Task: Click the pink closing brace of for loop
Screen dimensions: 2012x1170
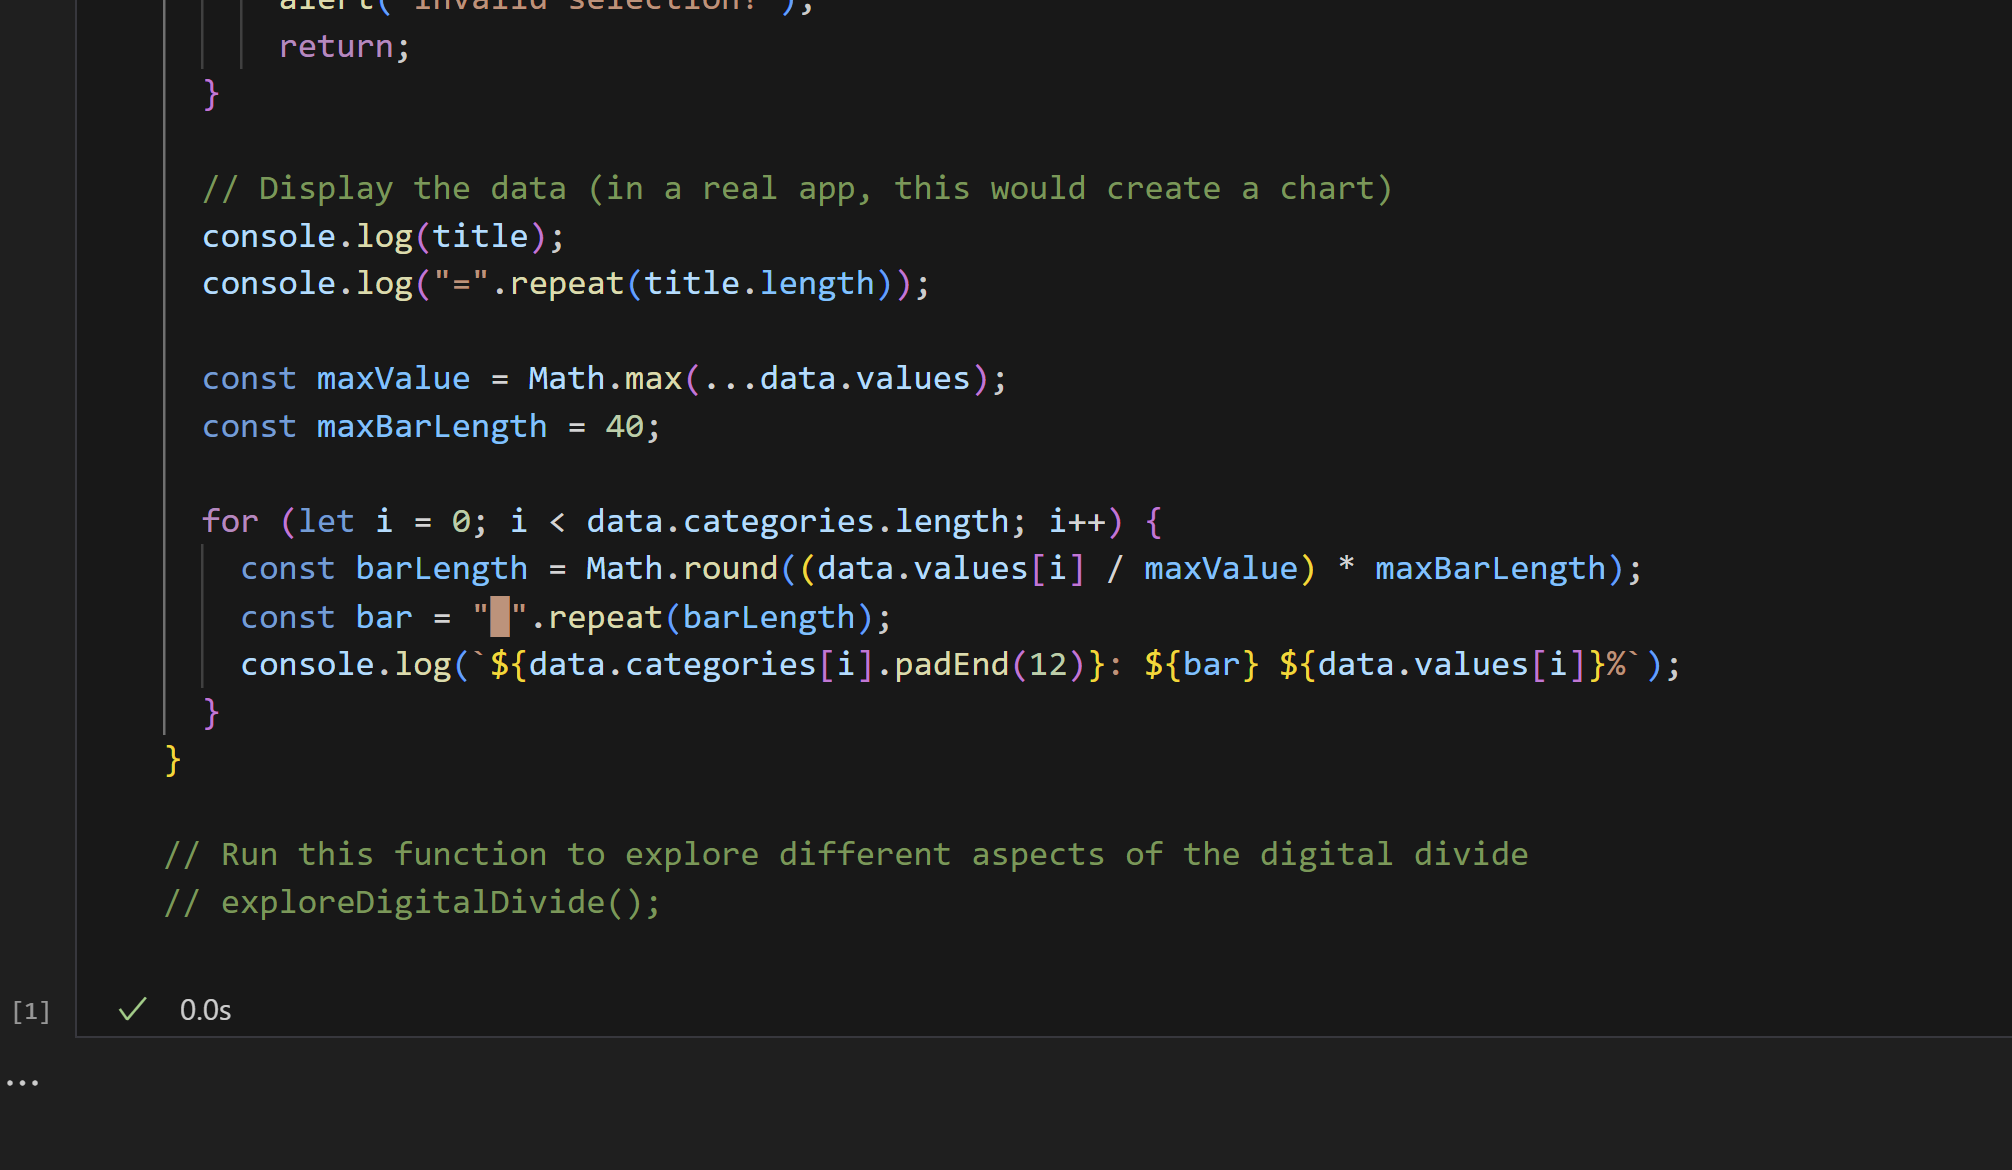Action: click(211, 712)
